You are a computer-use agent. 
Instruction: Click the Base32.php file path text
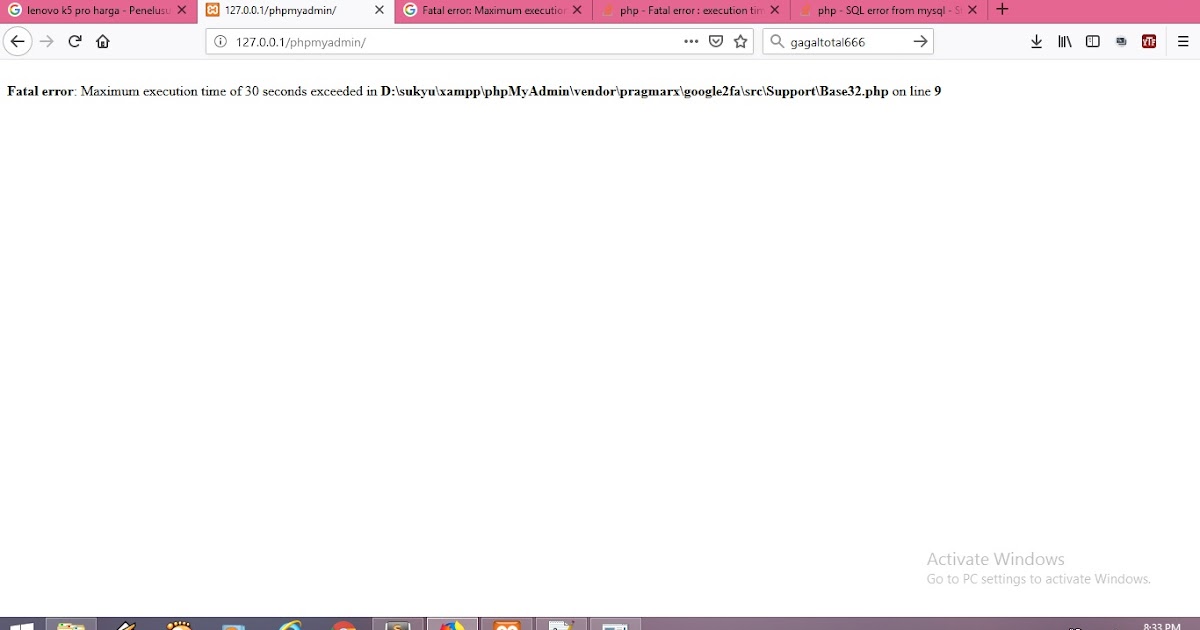pyautogui.click(x=634, y=91)
